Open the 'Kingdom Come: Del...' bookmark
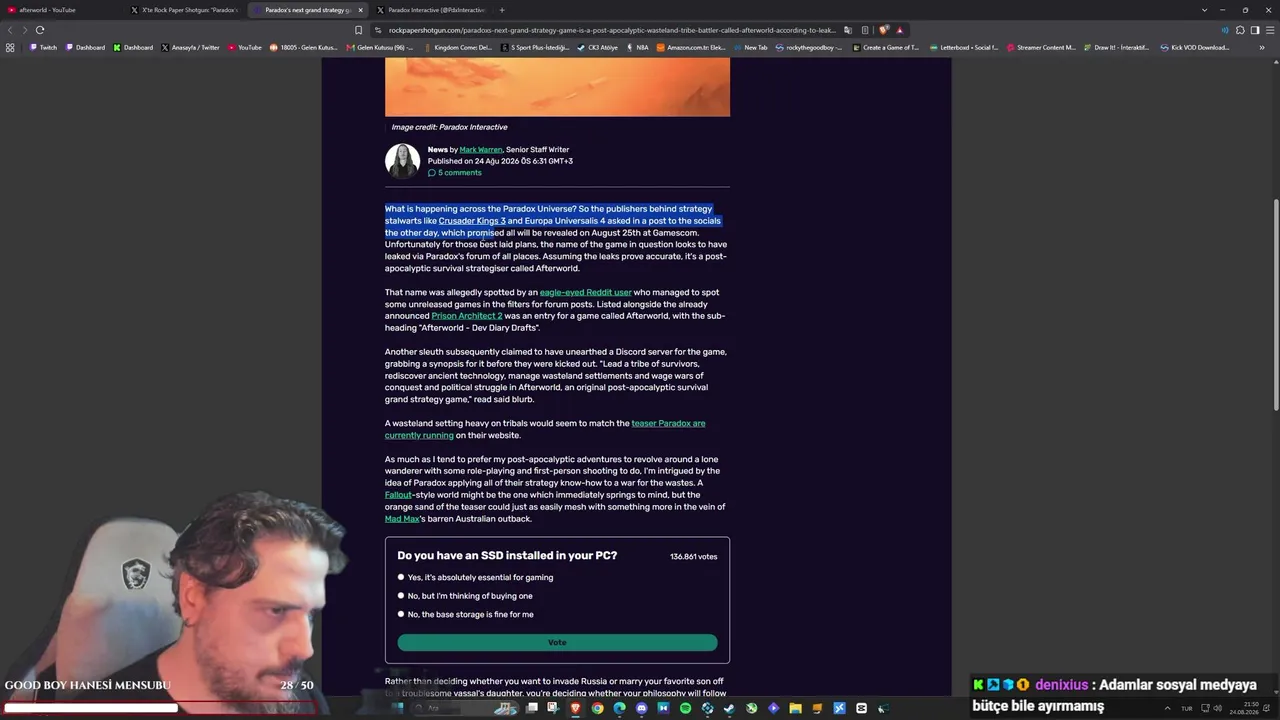Image resolution: width=1280 pixels, height=720 pixels. pos(457,47)
